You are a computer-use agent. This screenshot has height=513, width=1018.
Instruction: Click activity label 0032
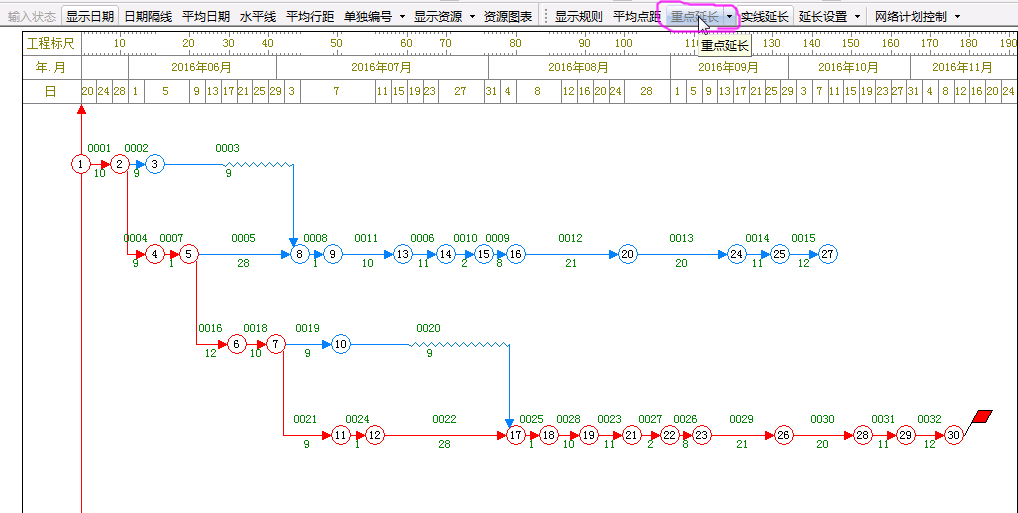(929, 419)
